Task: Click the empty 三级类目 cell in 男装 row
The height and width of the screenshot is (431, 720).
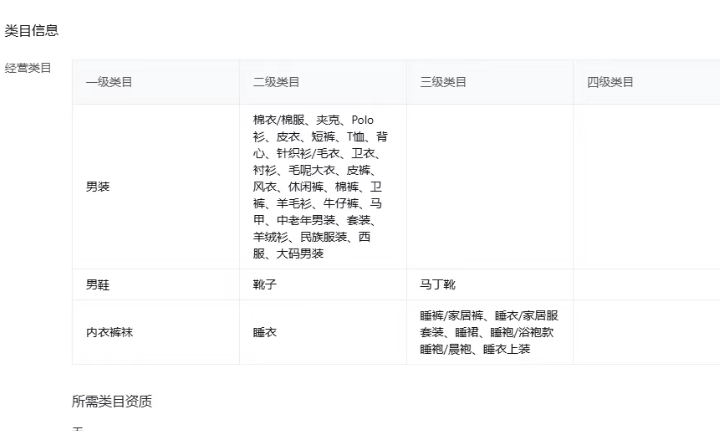Action: (x=489, y=186)
